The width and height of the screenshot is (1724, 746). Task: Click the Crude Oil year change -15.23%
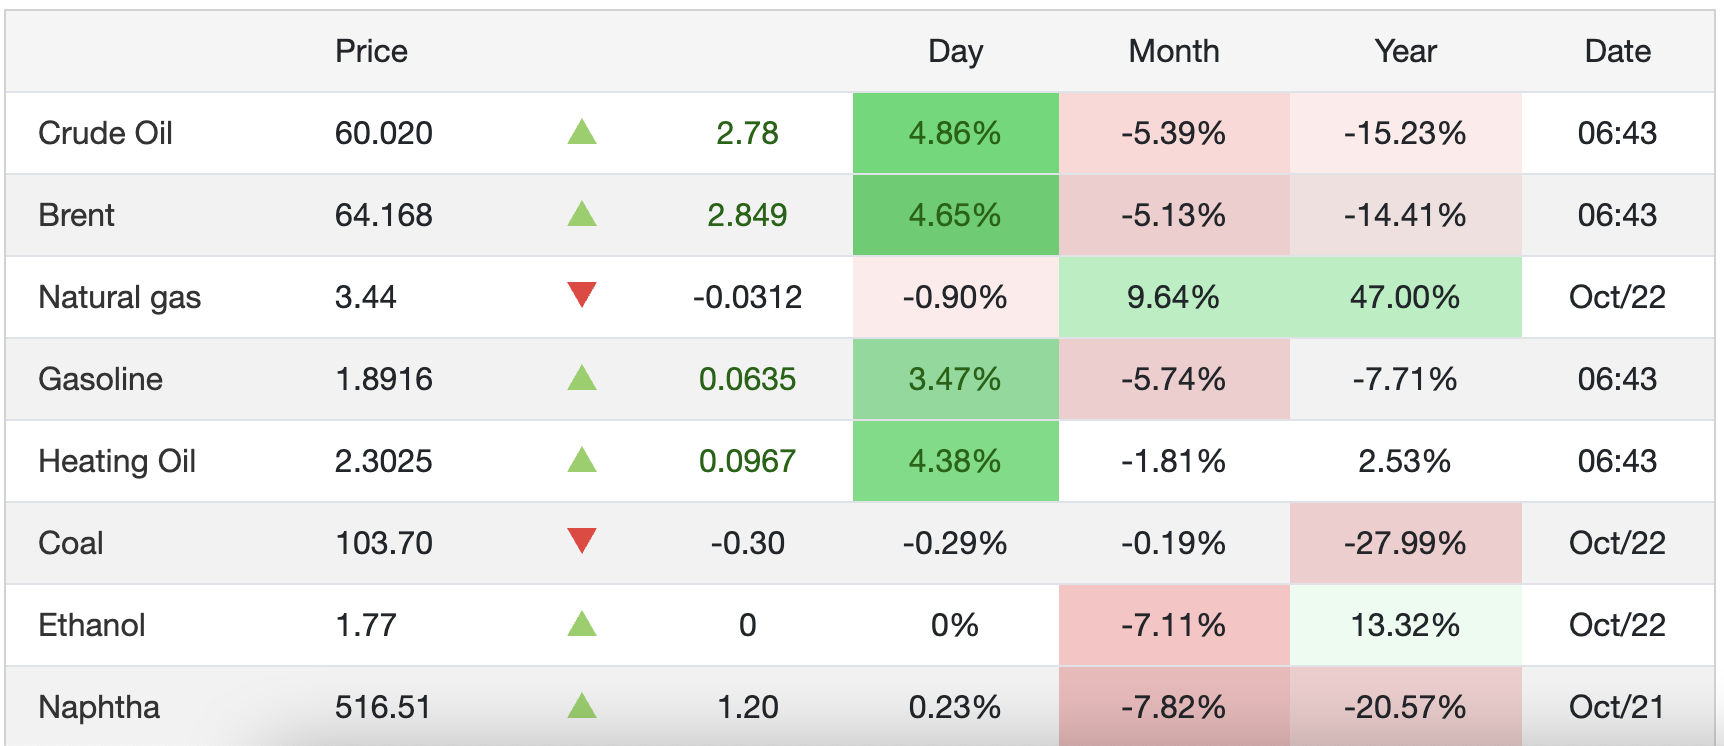click(1405, 133)
